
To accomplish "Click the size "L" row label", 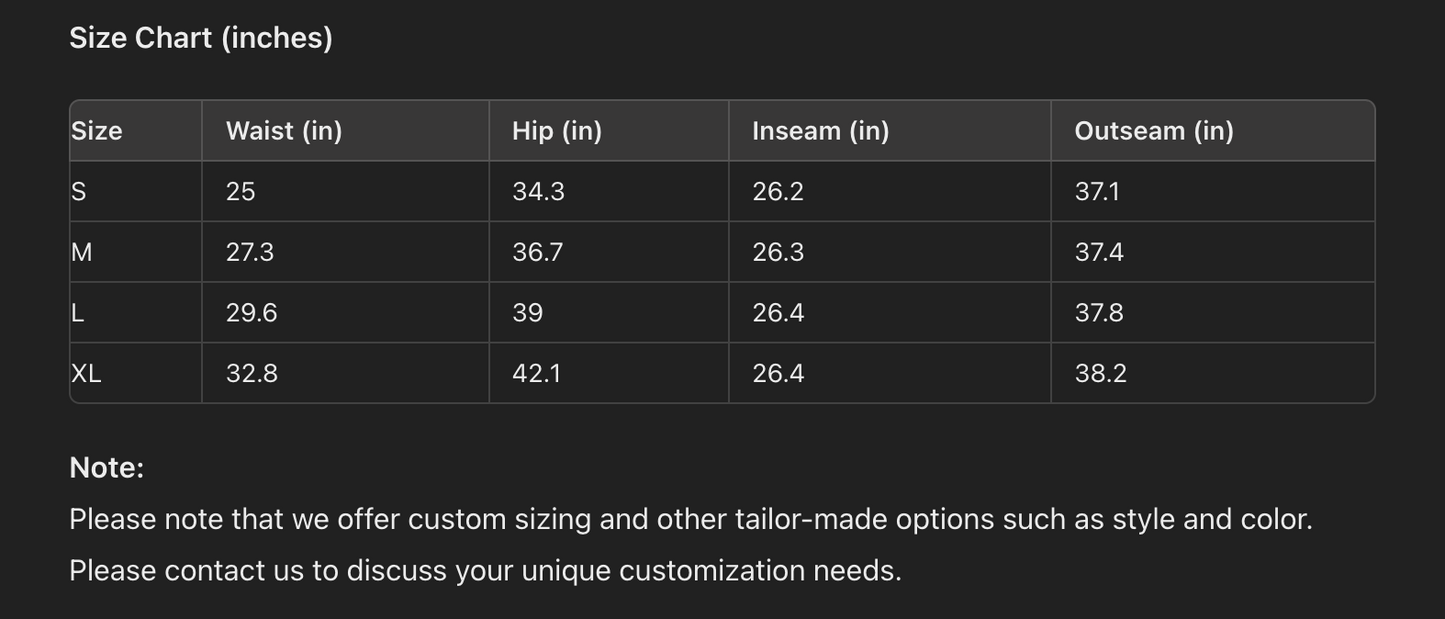I will tap(78, 313).
